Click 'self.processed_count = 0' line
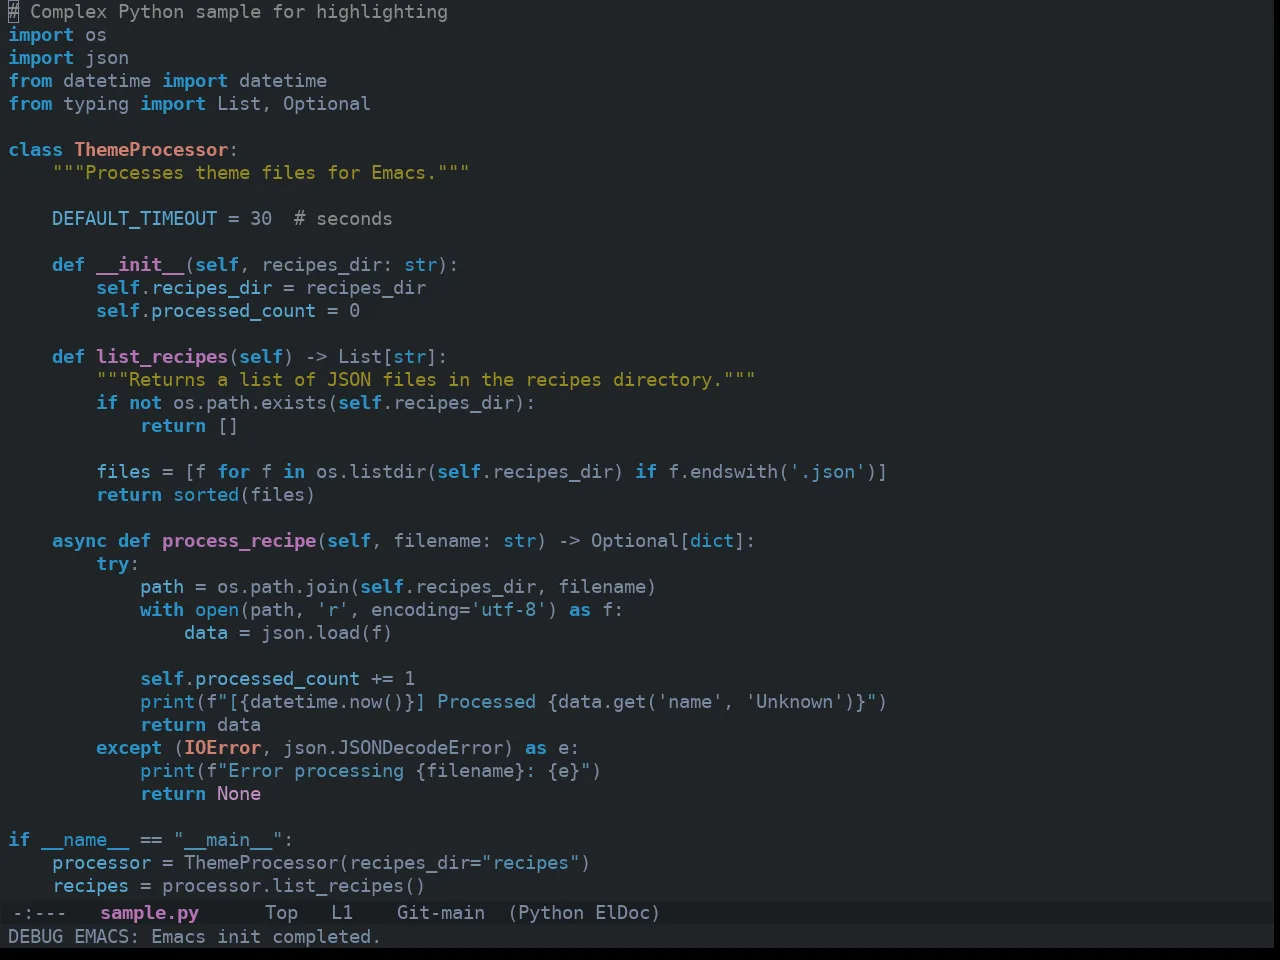 coord(228,311)
